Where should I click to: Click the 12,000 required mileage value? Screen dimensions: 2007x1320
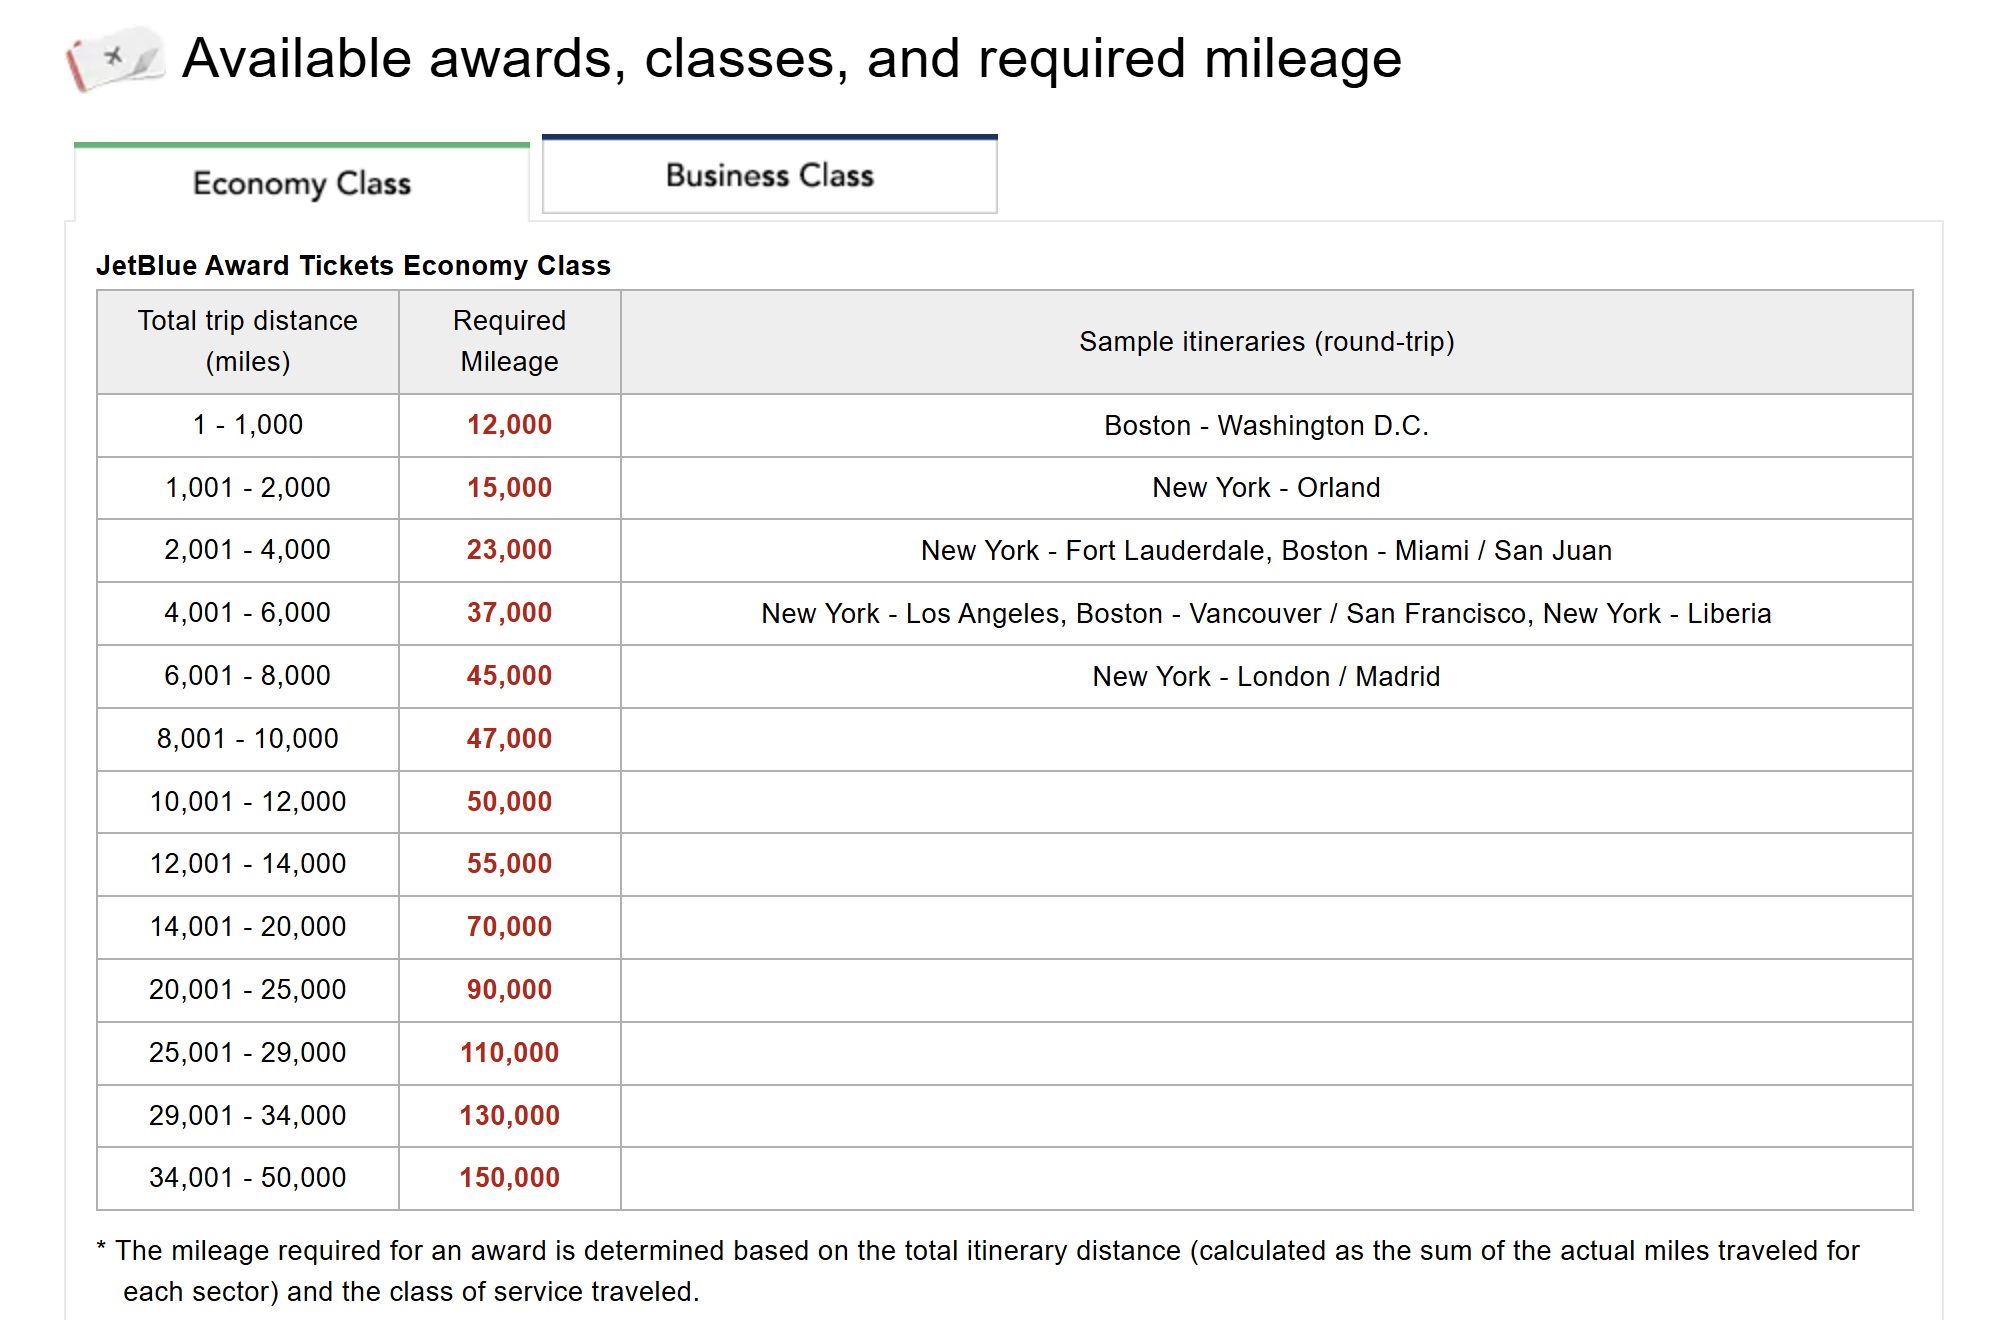point(509,425)
